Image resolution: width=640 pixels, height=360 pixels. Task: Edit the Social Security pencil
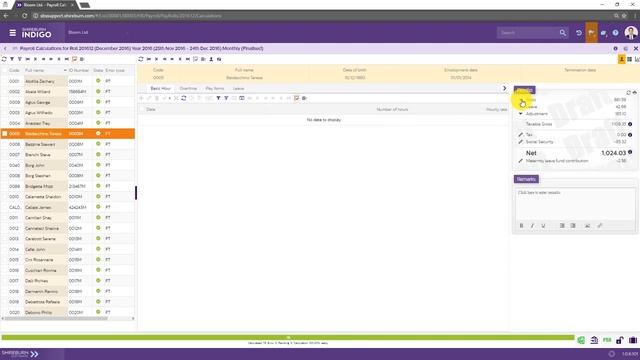520,142
